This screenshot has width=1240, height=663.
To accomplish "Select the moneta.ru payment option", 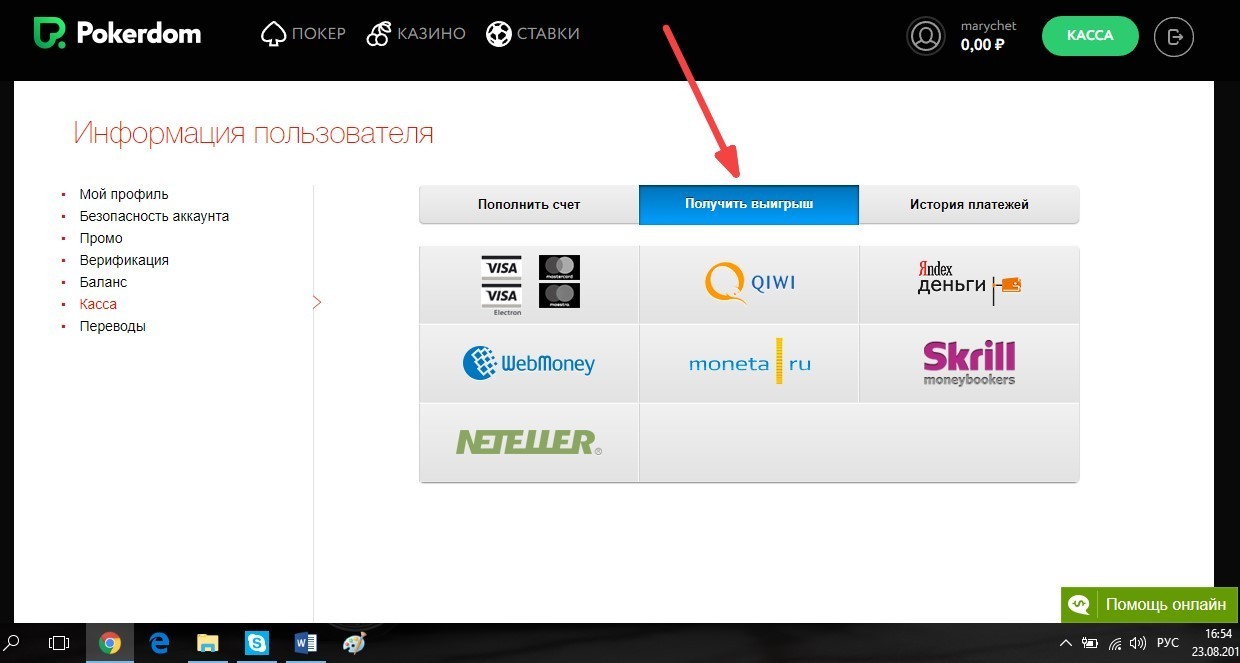I will click(749, 364).
